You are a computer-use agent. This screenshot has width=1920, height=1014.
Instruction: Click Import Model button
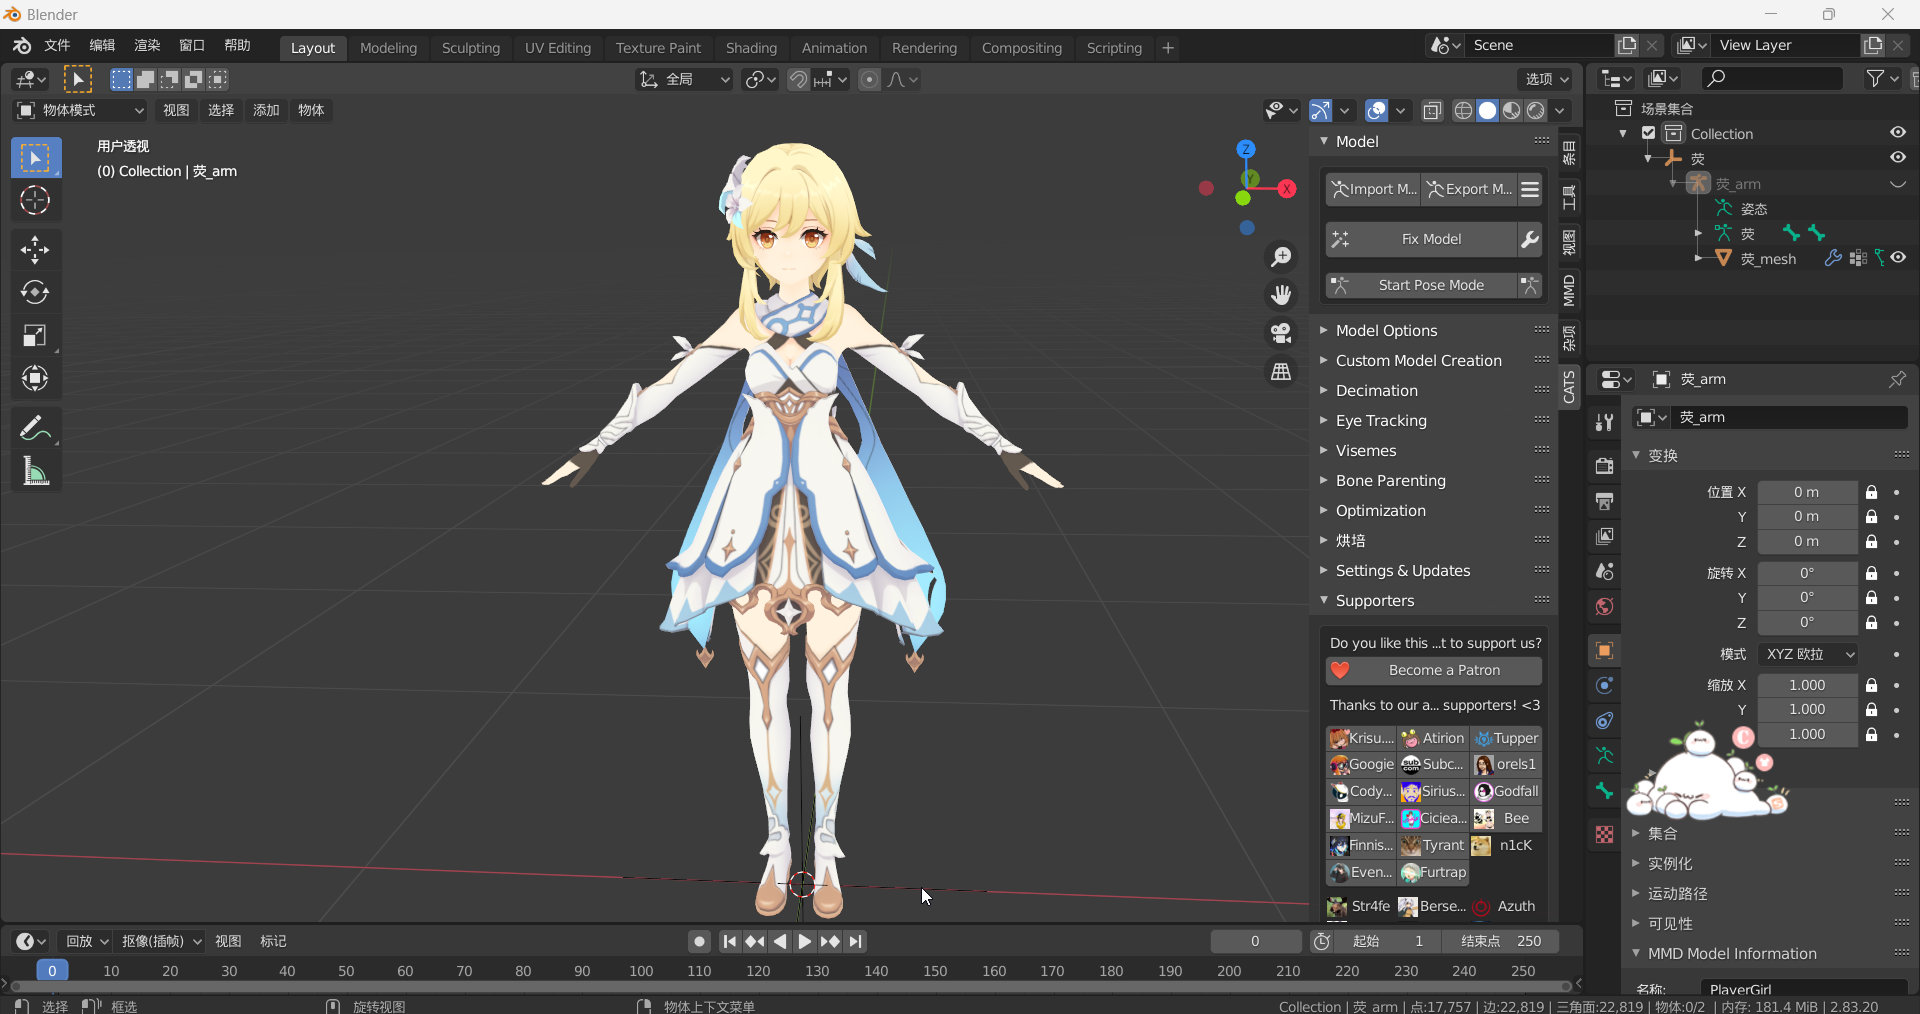(1373, 189)
